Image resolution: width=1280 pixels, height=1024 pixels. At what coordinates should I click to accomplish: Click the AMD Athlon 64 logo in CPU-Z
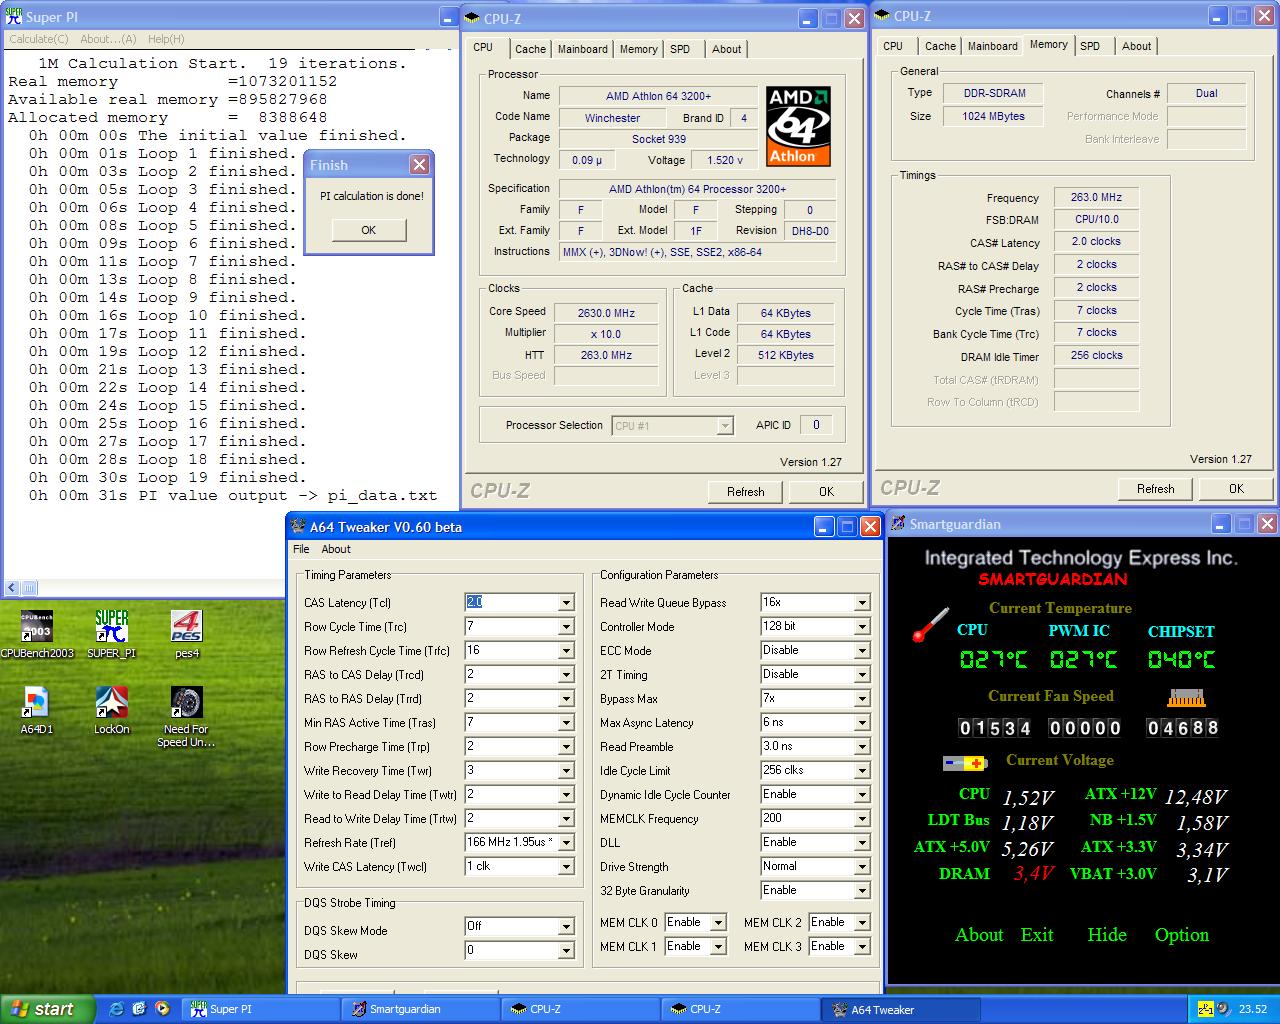click(x=798, y=126)
